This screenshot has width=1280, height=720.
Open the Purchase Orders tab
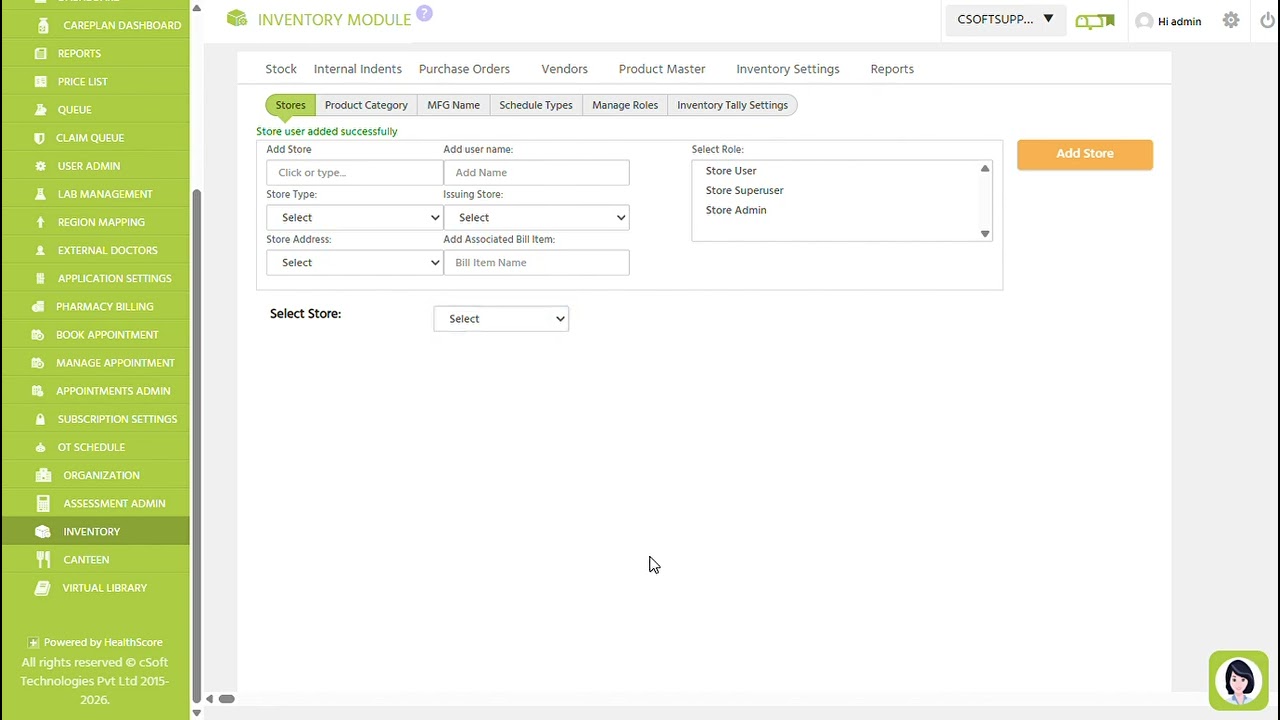(x=464, y=69)
